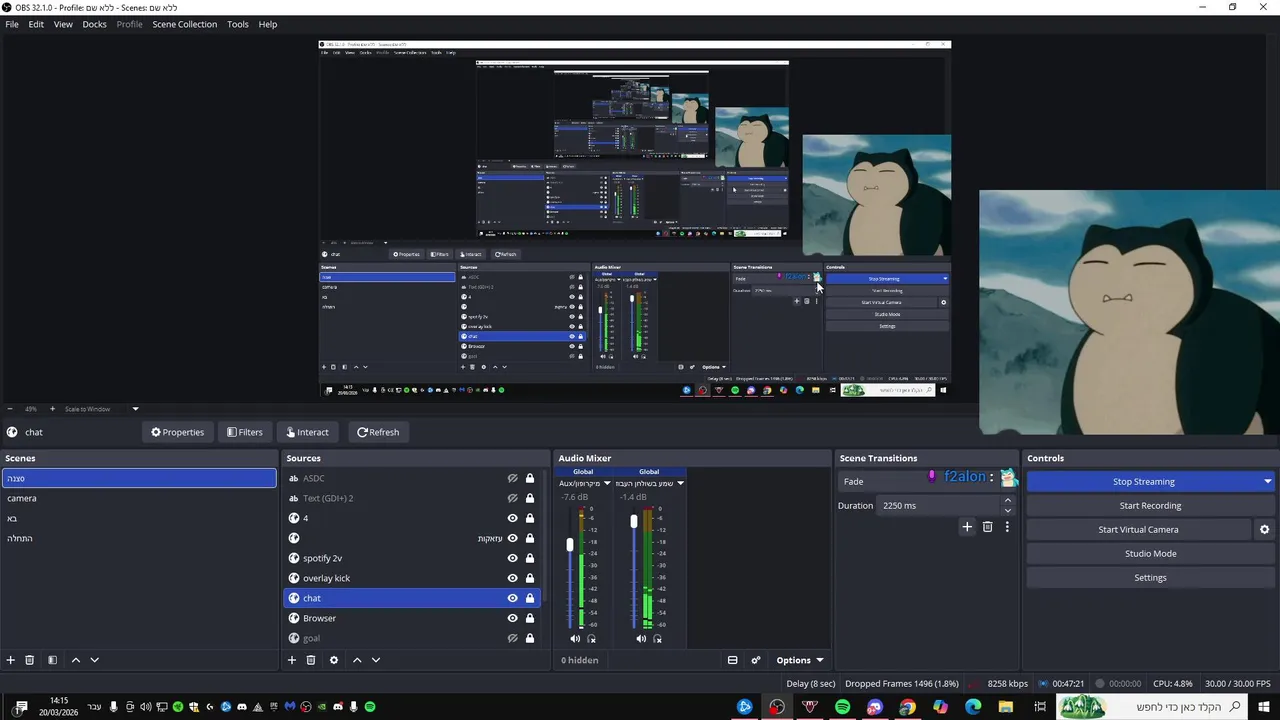The width and height of the screenshot is (1280, 720).
Task: Mute the Aux microphone channel speaker icon
Action: (x=575, y=638)
